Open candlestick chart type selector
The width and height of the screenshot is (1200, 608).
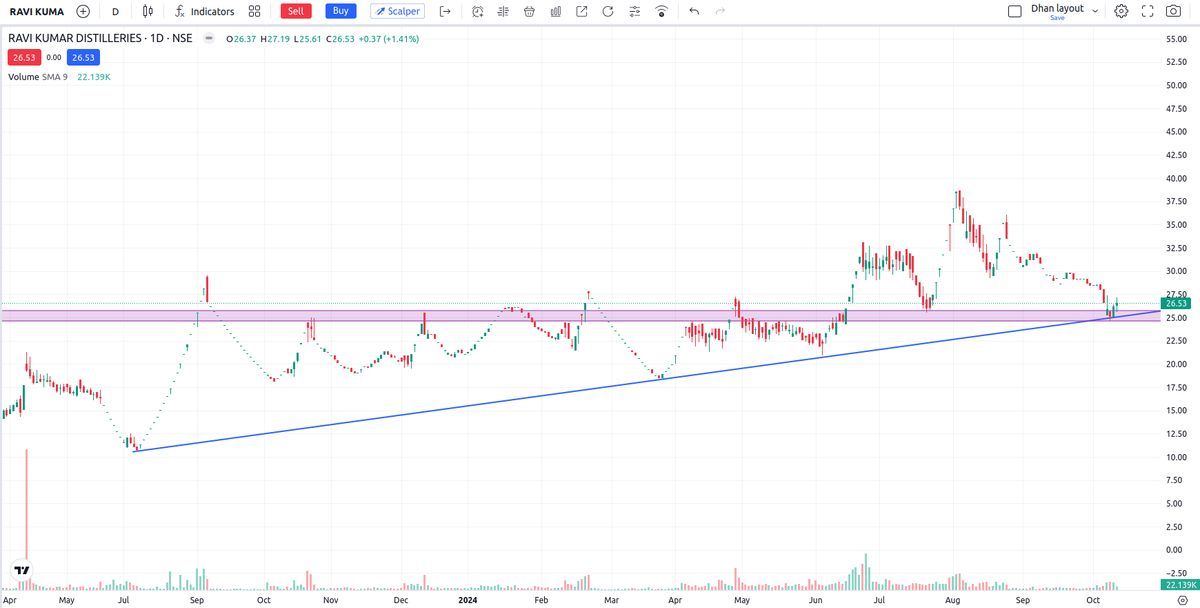coord(148,11)
